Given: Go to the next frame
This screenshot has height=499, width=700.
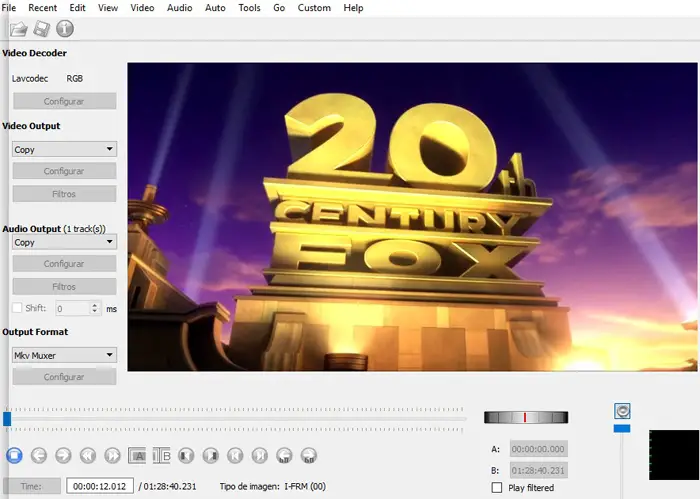Looking at the screenshot, I should point(63,456).
